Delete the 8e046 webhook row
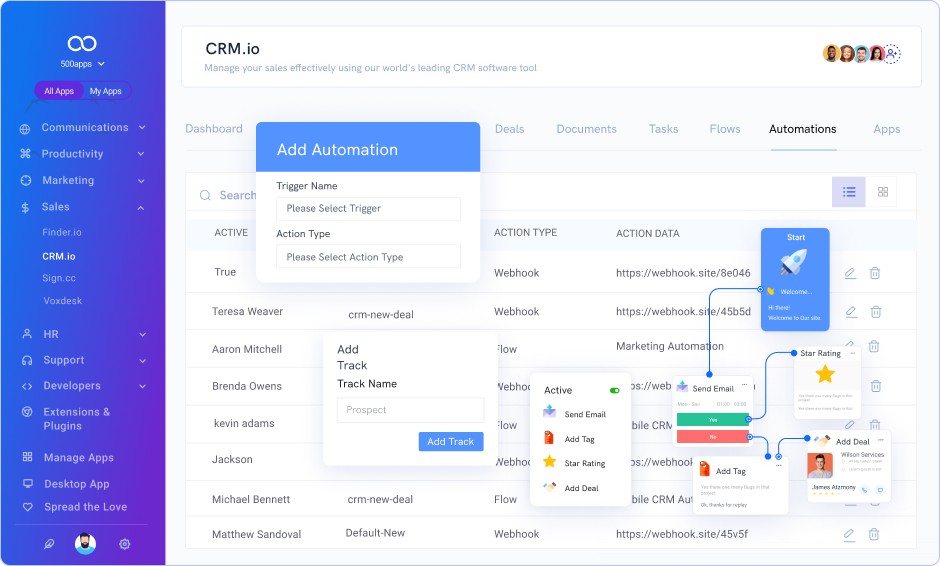 (875, 273)
